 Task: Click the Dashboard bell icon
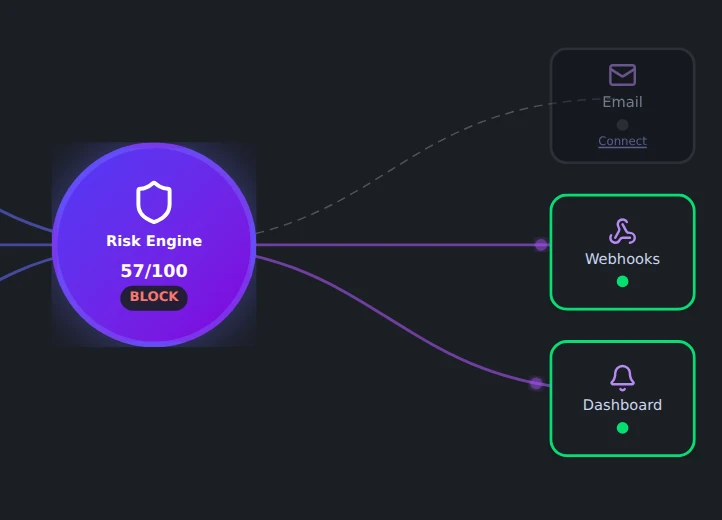click(x=622, y=378)
